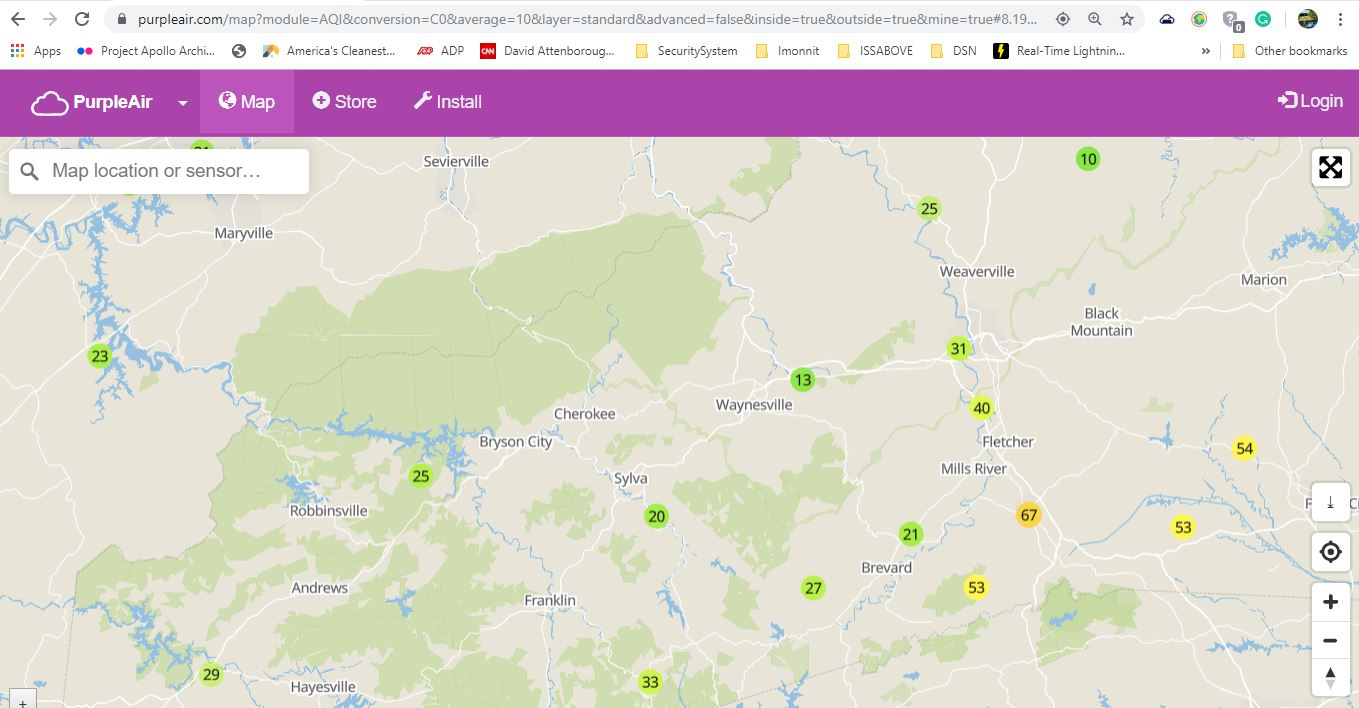Open the Install page from the navigation bar
The image size is (1359, 708).
[x=447, y=100]
